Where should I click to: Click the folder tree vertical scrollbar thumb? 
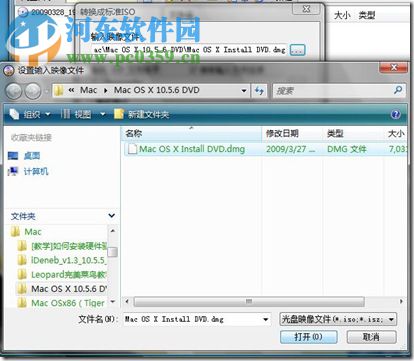click(x=113, y=252)
